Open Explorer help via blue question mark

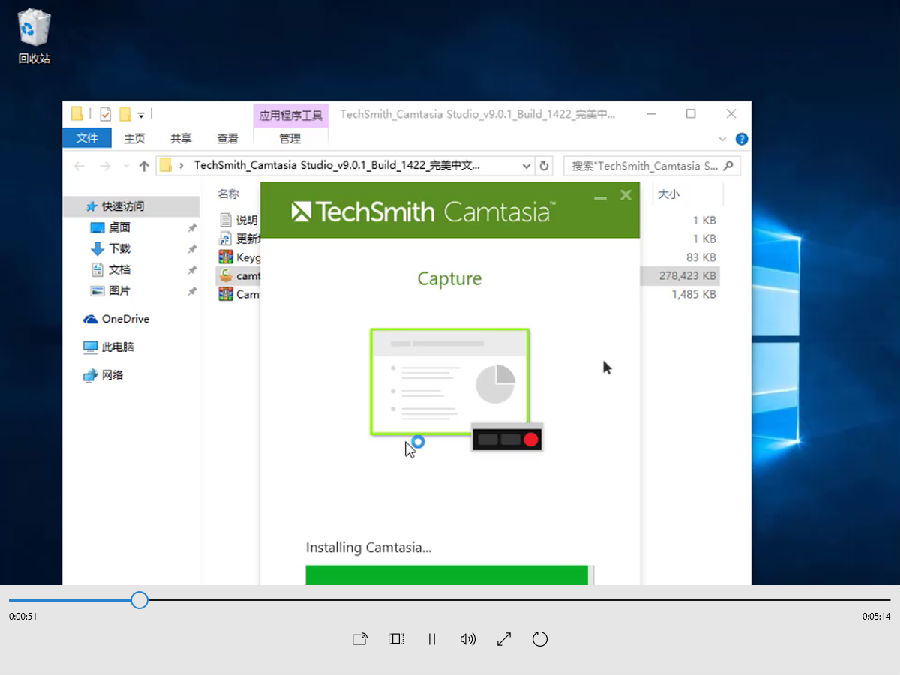tap(742, 139)
